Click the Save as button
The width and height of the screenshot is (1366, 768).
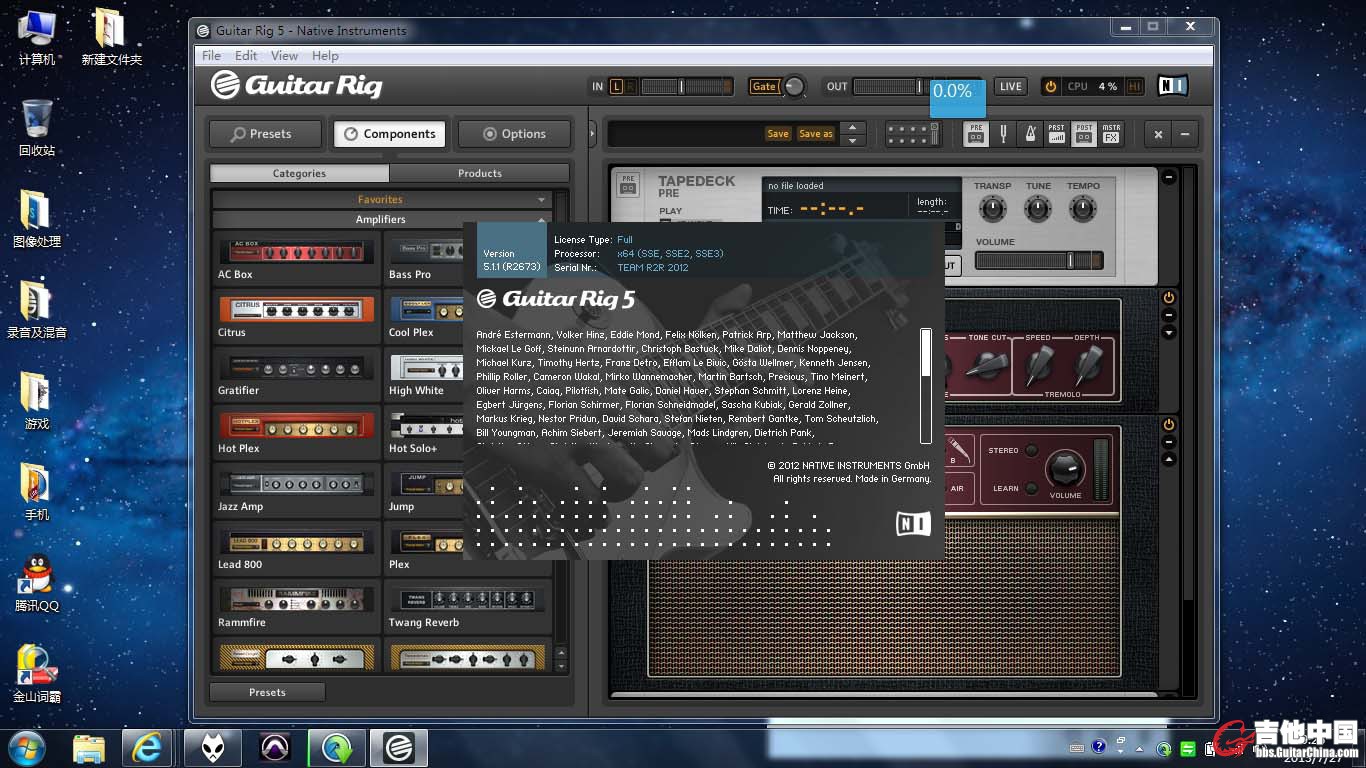[815, 134]
